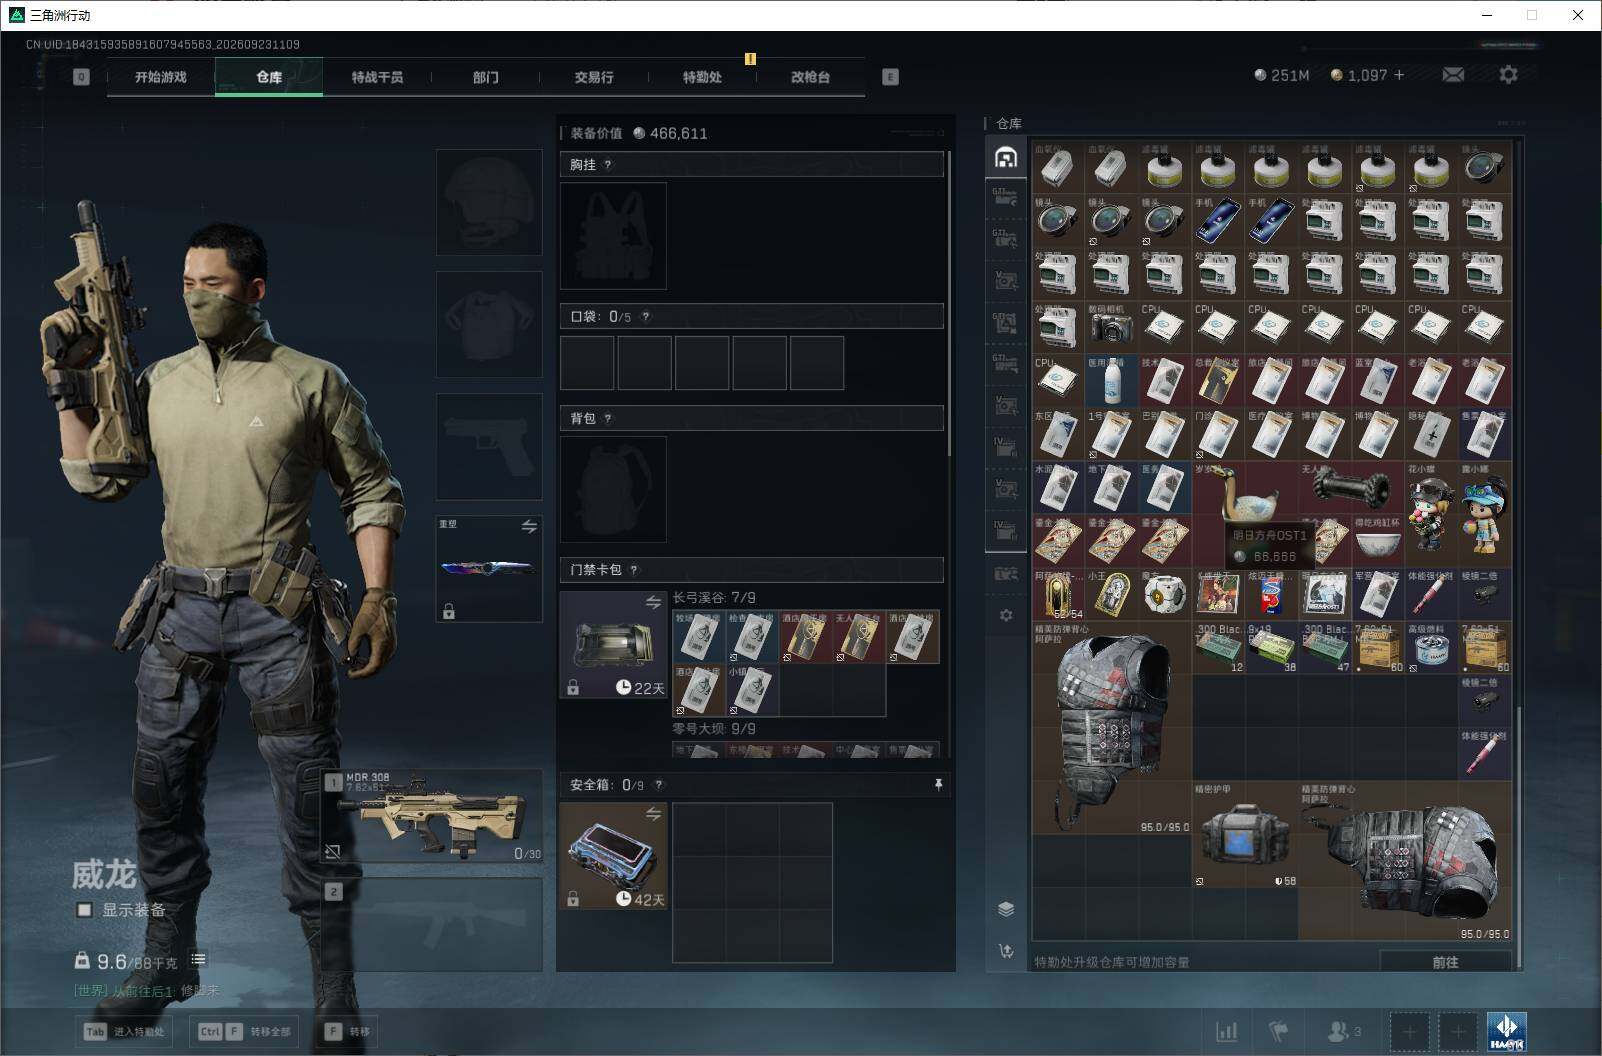Switch to the 特战干员 tab

click(377, 77)
